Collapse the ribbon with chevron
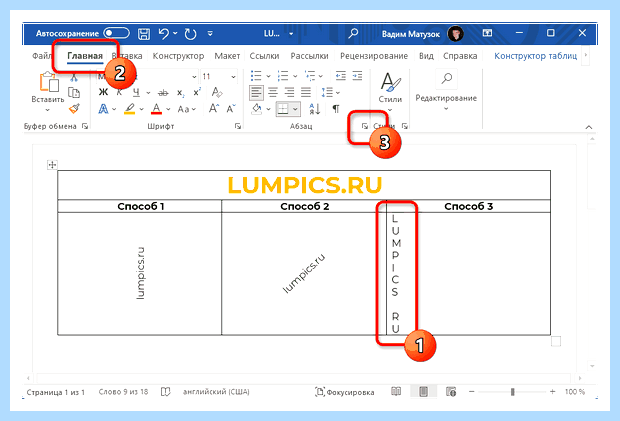The image size is (620, 421). tap(589, 127)
